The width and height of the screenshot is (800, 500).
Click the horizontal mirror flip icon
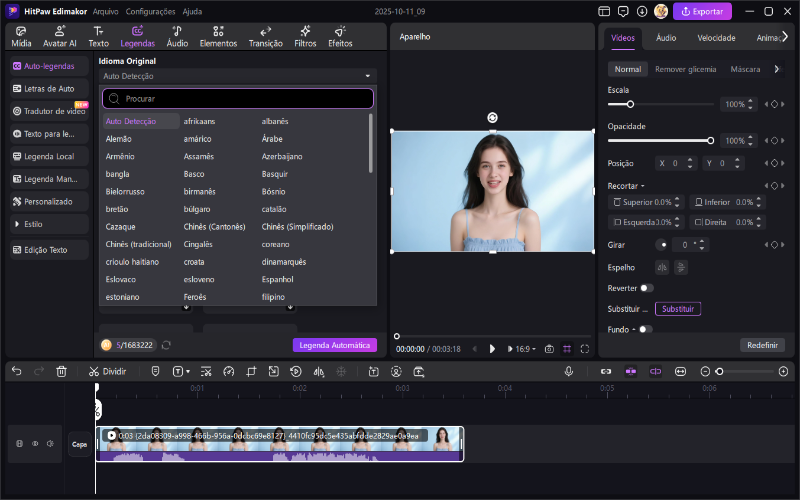(x=661, y=267)
